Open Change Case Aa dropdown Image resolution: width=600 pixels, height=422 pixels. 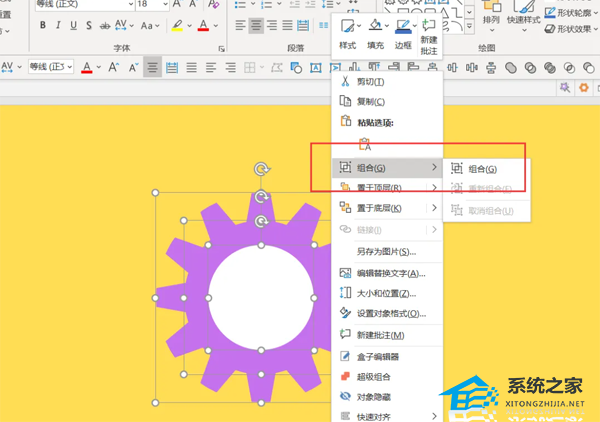tap(150, 26)
